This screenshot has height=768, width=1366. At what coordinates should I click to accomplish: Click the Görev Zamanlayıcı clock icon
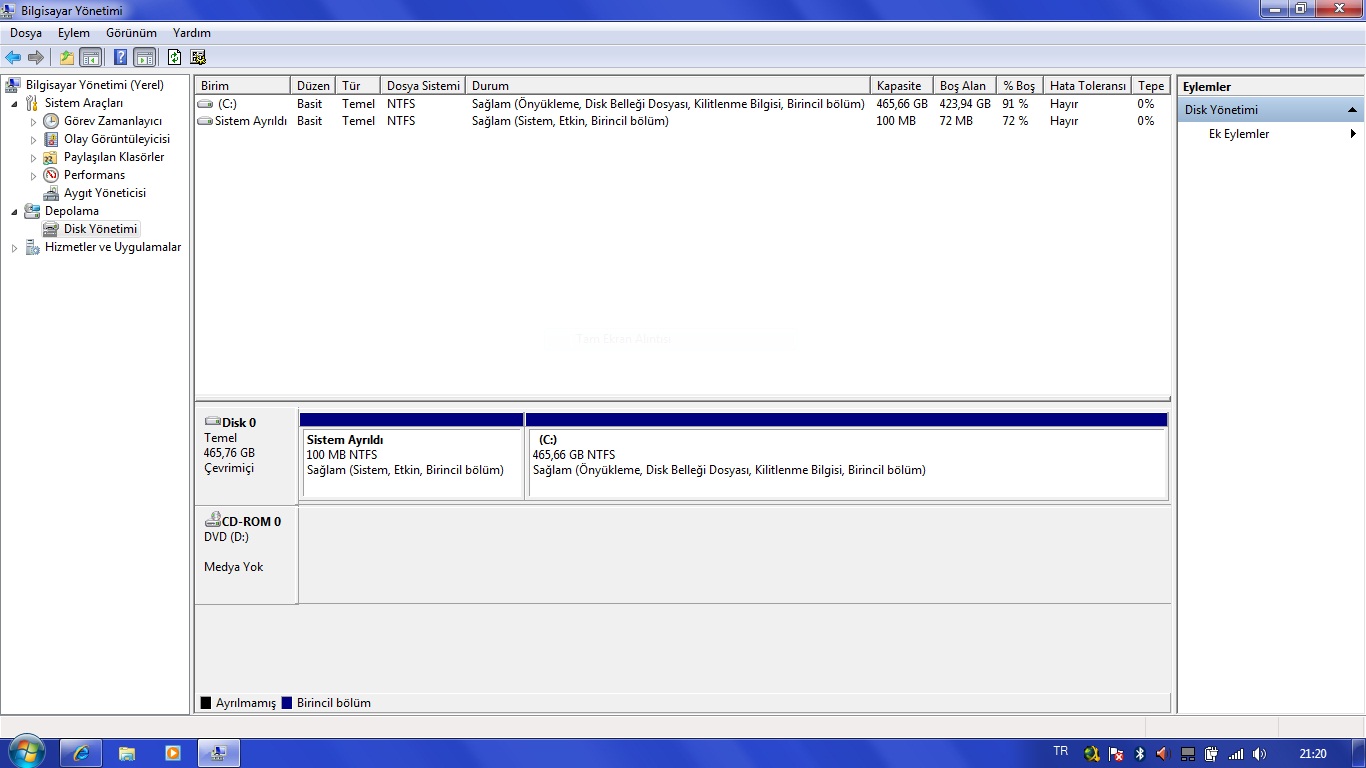[x=51, y=121]
